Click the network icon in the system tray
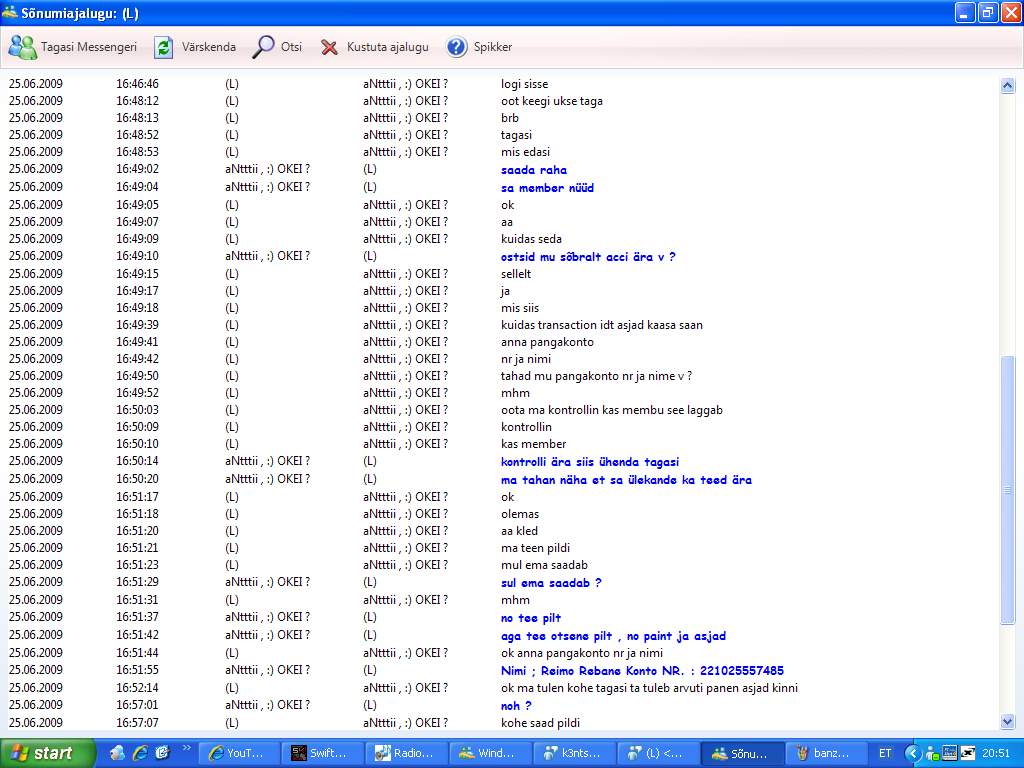 966,753
